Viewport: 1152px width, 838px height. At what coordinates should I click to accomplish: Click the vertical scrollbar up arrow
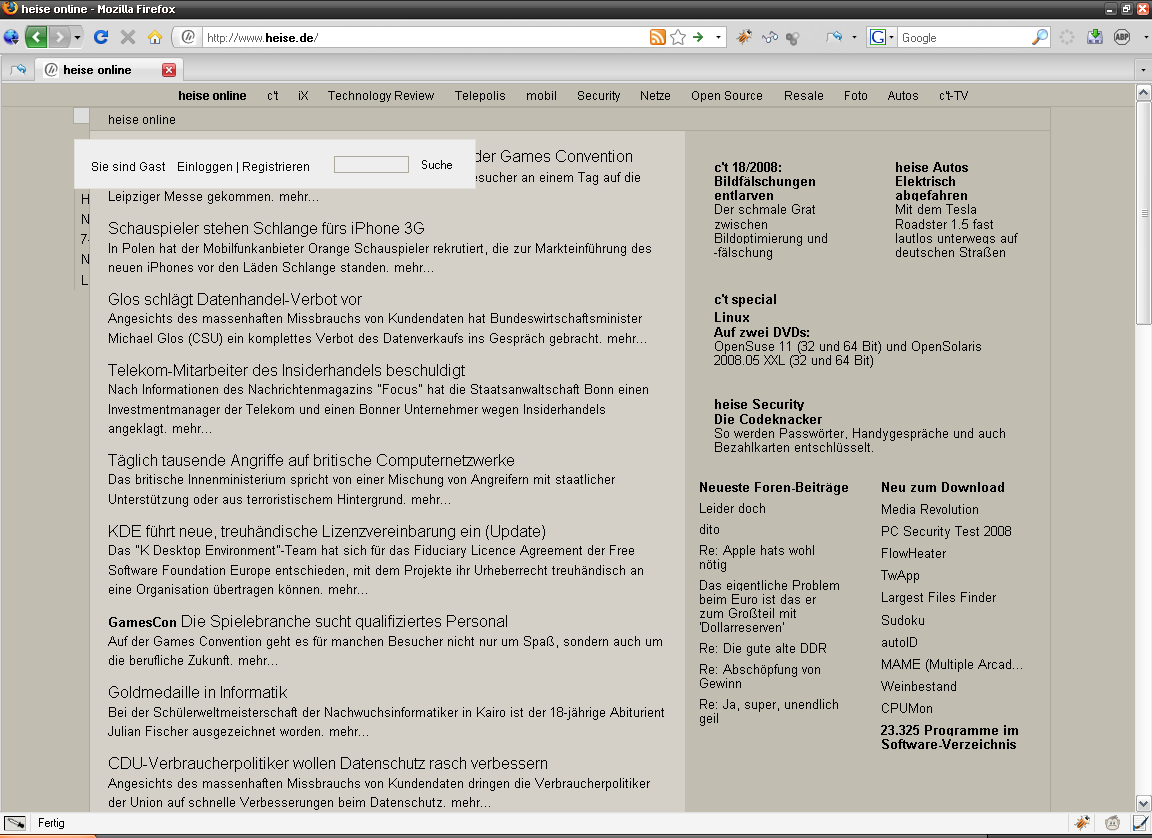coord(1143,93)
